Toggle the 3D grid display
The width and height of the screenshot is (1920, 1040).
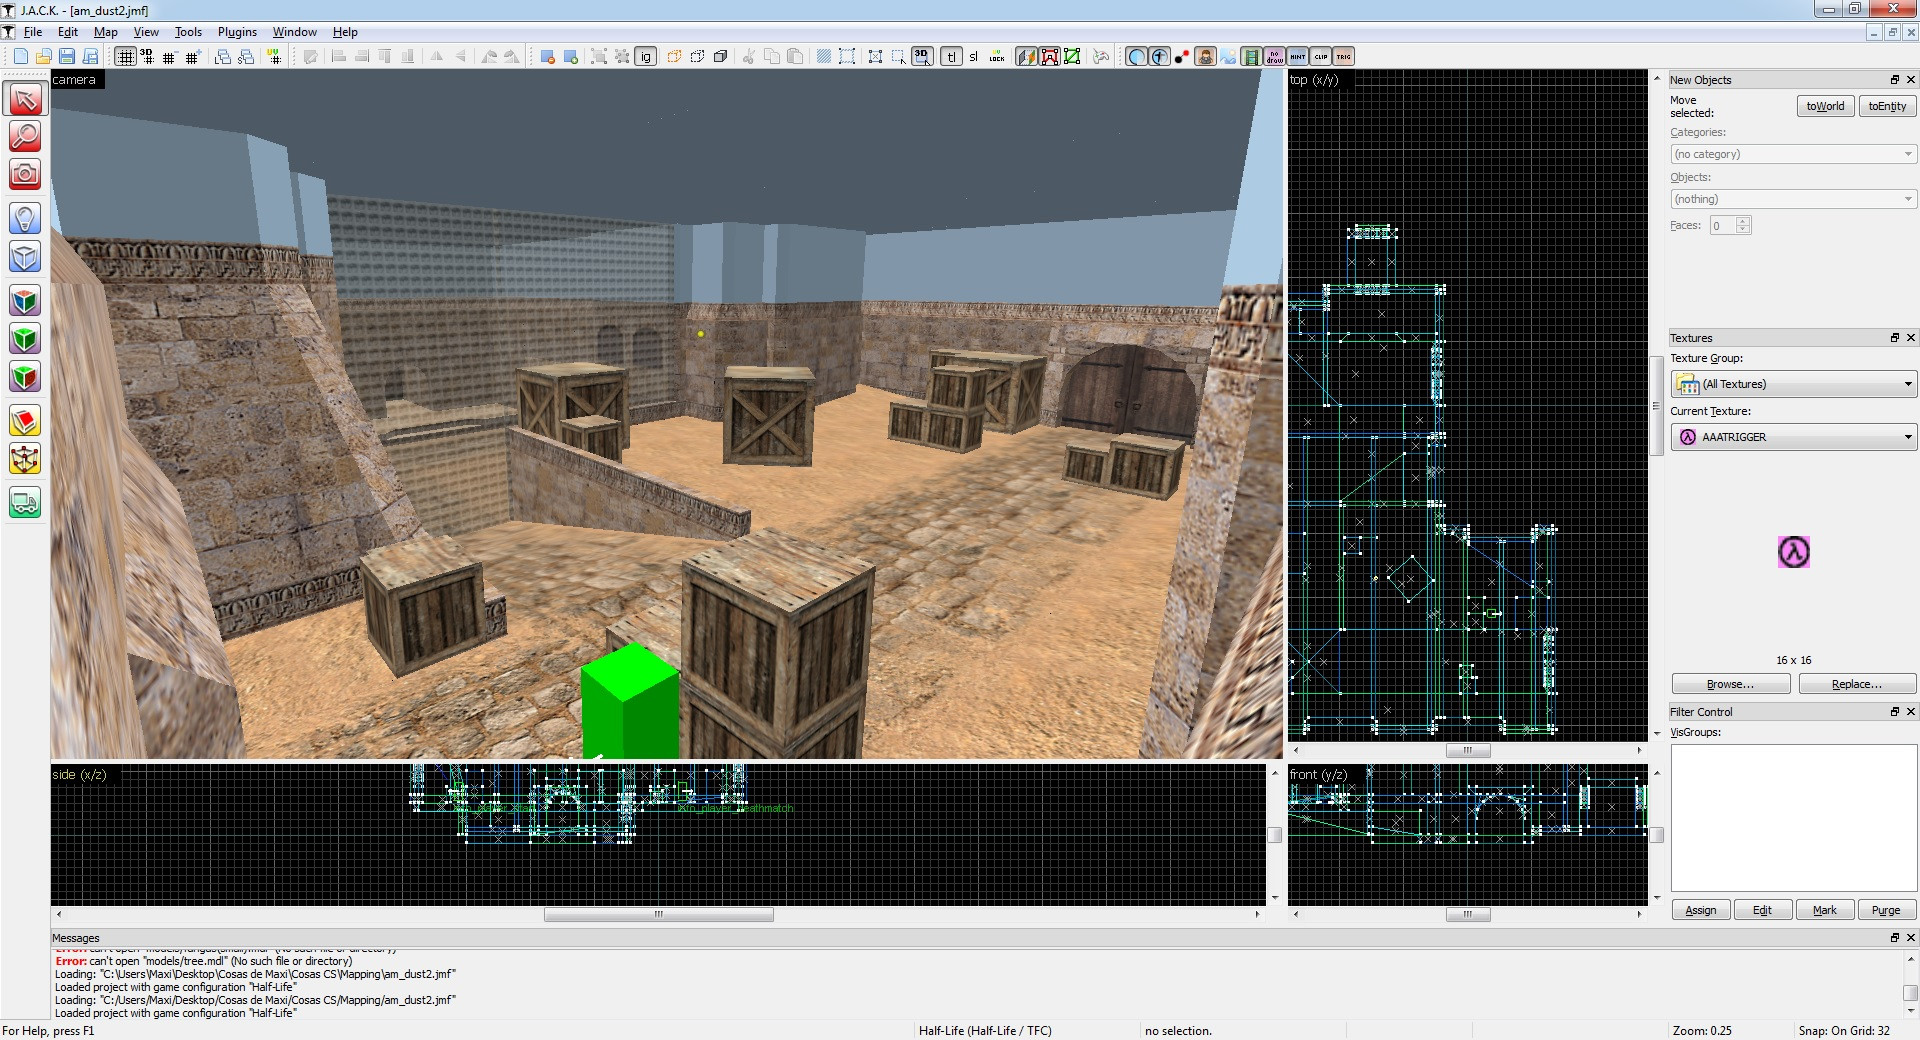(147, 56)
